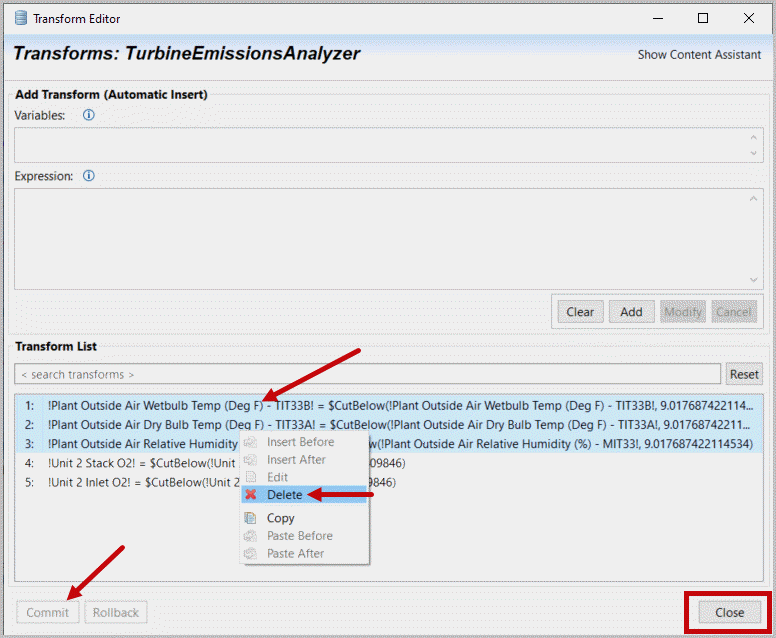Screen dimensions: 776x638
Task: Choose Copy from the context menu
Action: (280, 518)
